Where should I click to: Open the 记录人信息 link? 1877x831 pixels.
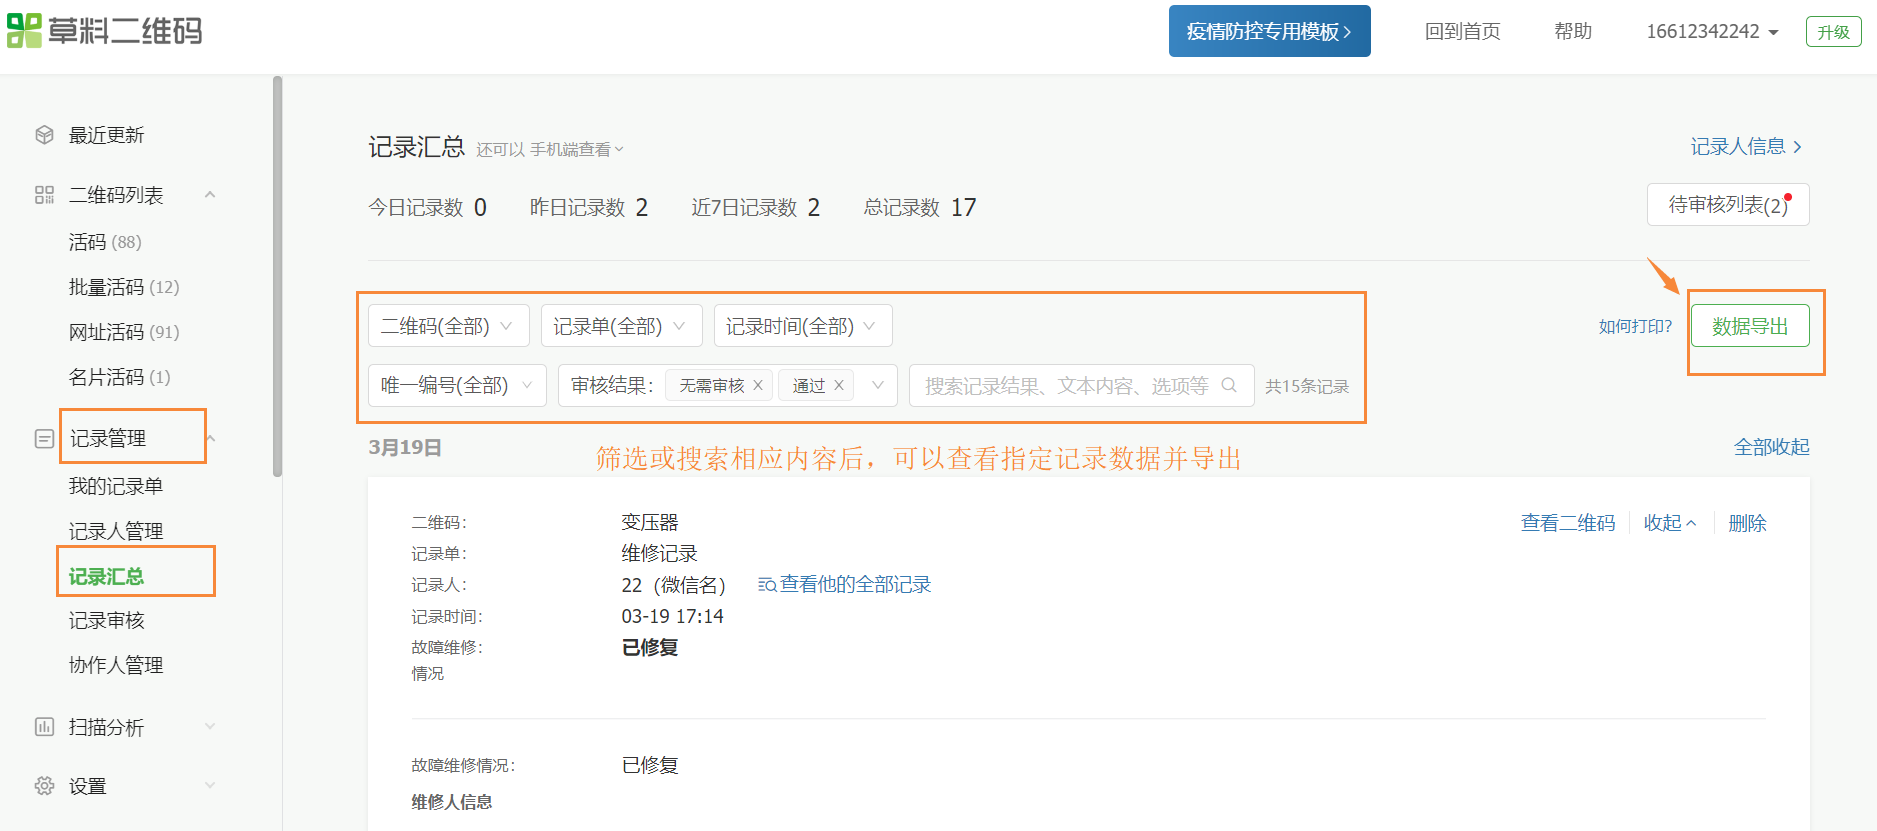[x=1746, y=147]
